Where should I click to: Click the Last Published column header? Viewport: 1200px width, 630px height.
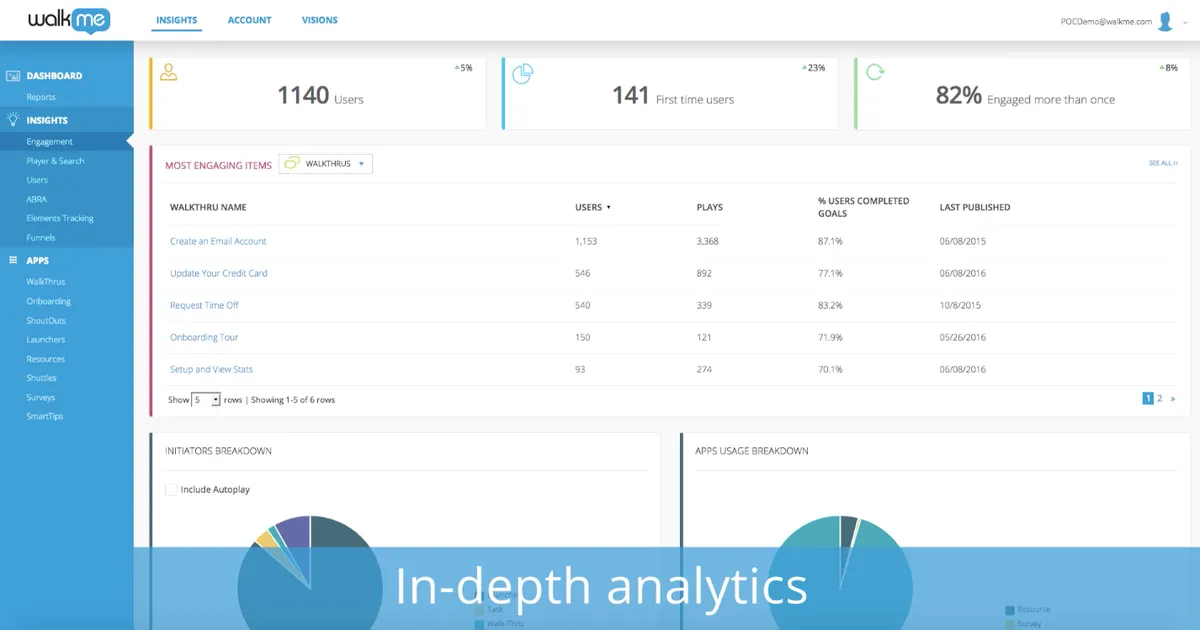click(x=975, y=207)
